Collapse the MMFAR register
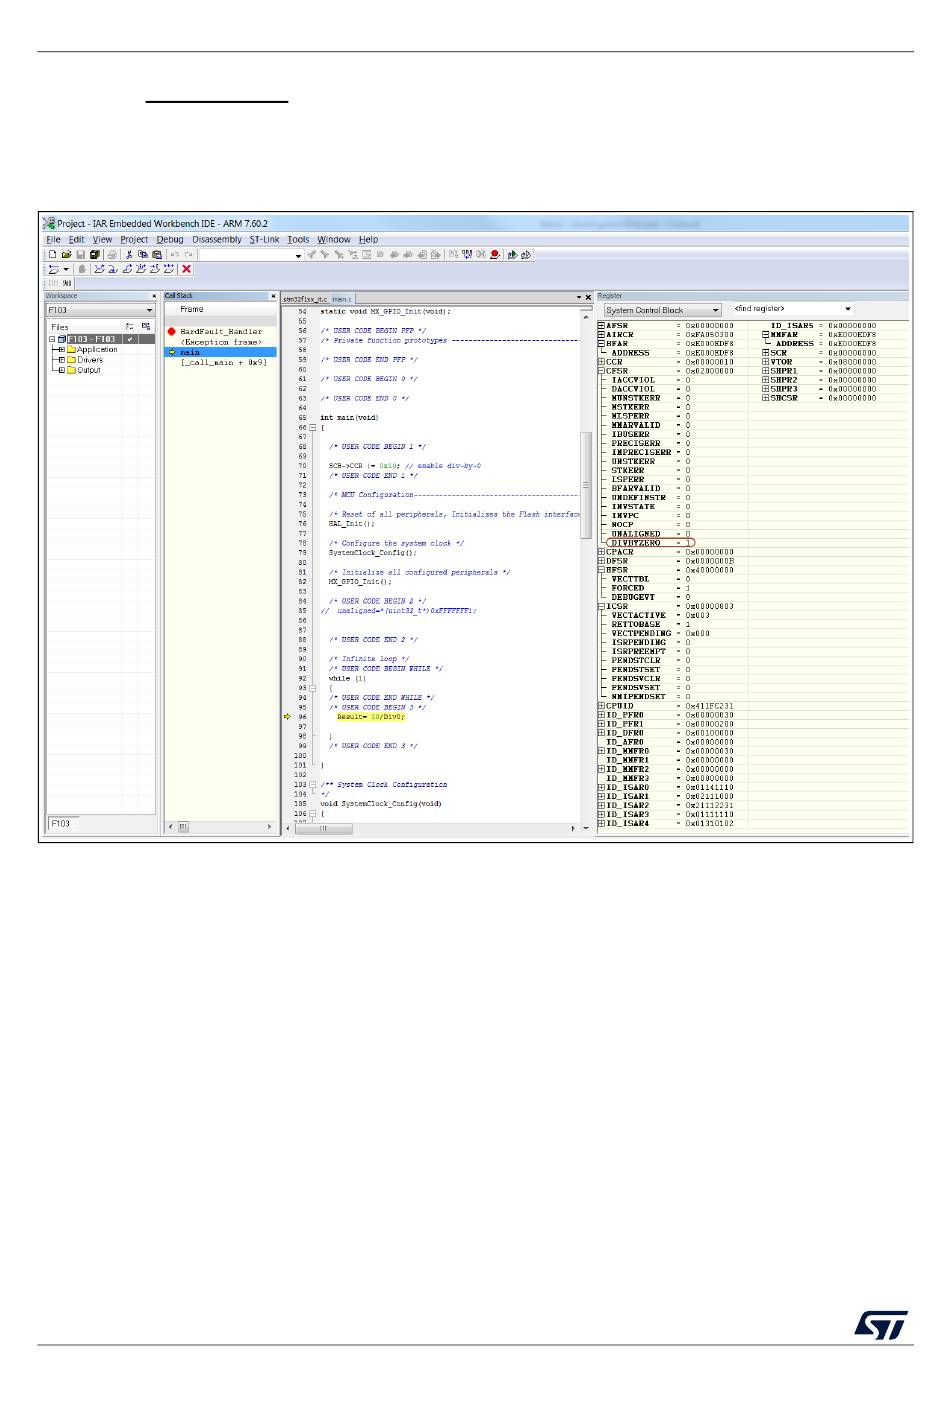950x1420 pixels. coord(766,335)
